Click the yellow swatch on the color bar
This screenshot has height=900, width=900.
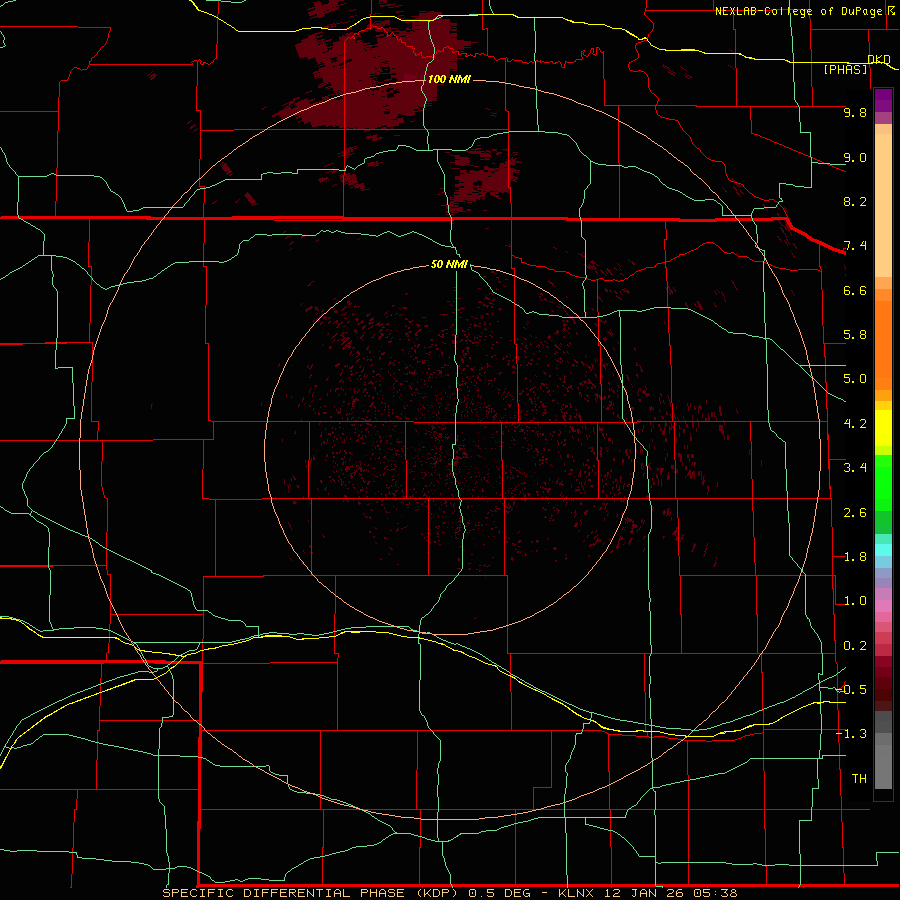[883, 428]
